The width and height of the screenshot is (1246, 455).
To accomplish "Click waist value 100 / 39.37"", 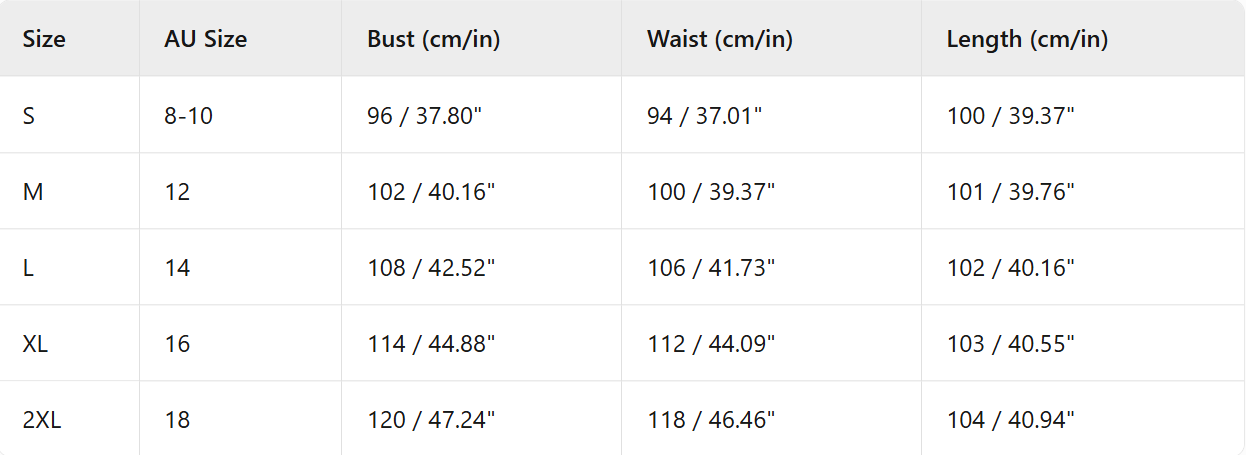I will pos(711,192).
